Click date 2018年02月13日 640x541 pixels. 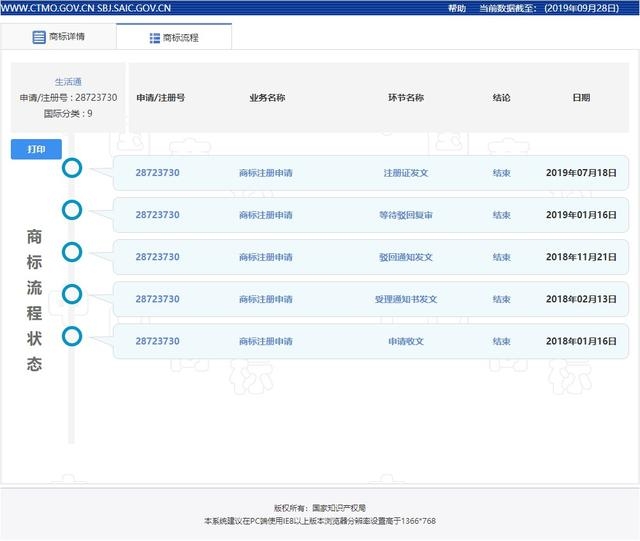[581, 299]
